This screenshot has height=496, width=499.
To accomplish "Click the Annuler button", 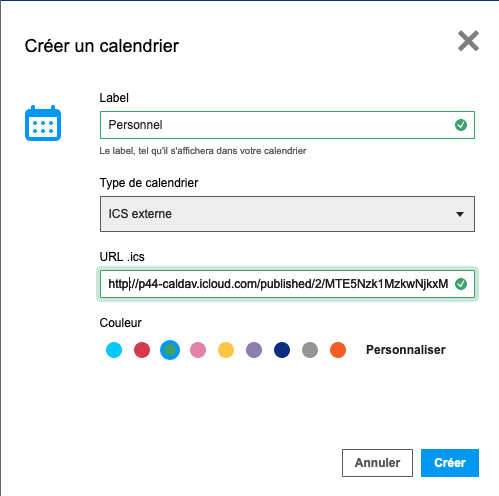I will (377, 463).
